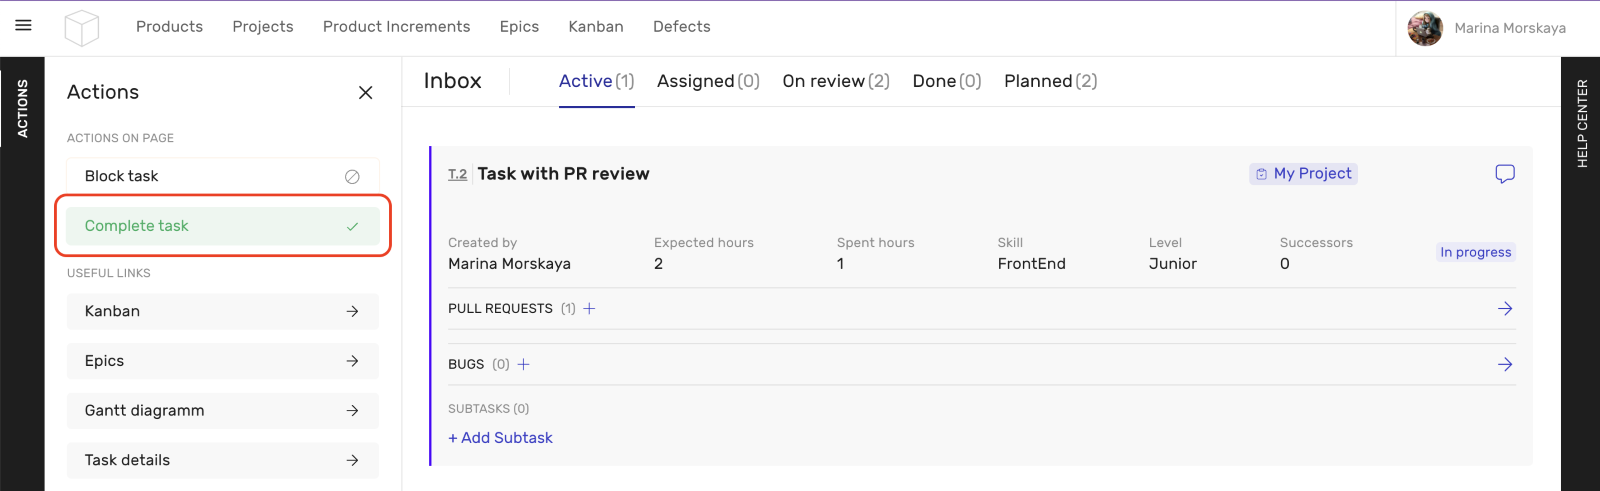Image resolution: width=1600 pixels, height=491 pixels.
Task: Open the Help Center side panel
Action: click(x=1581, y=123)
